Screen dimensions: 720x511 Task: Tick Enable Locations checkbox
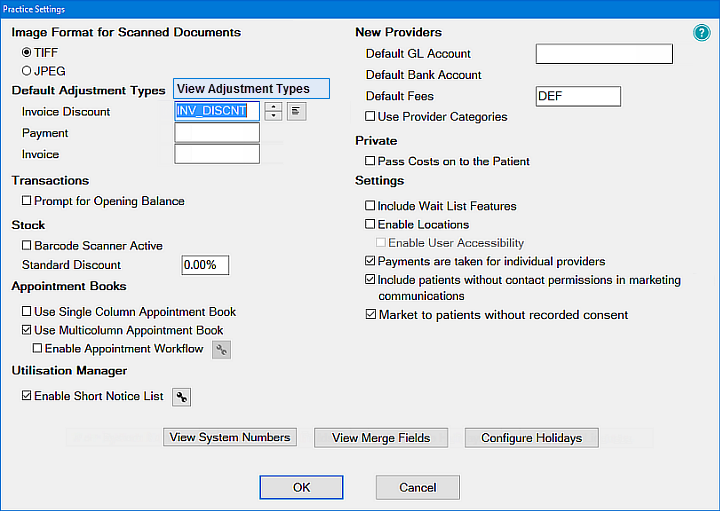(x=370, y=224)
